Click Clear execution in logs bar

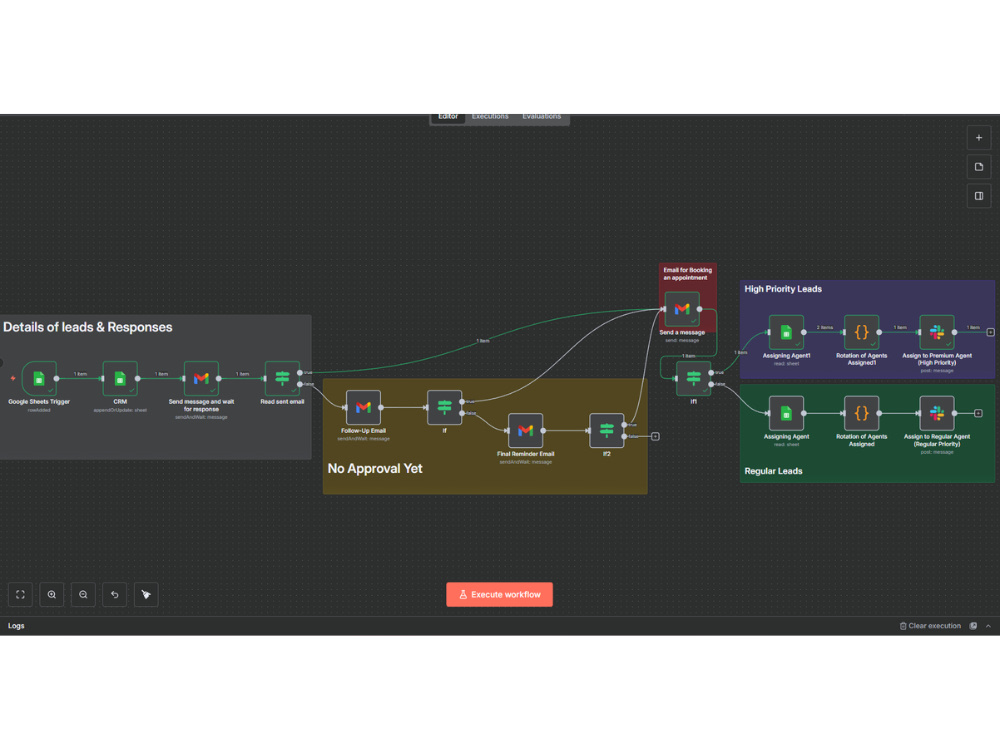[930, 626]
